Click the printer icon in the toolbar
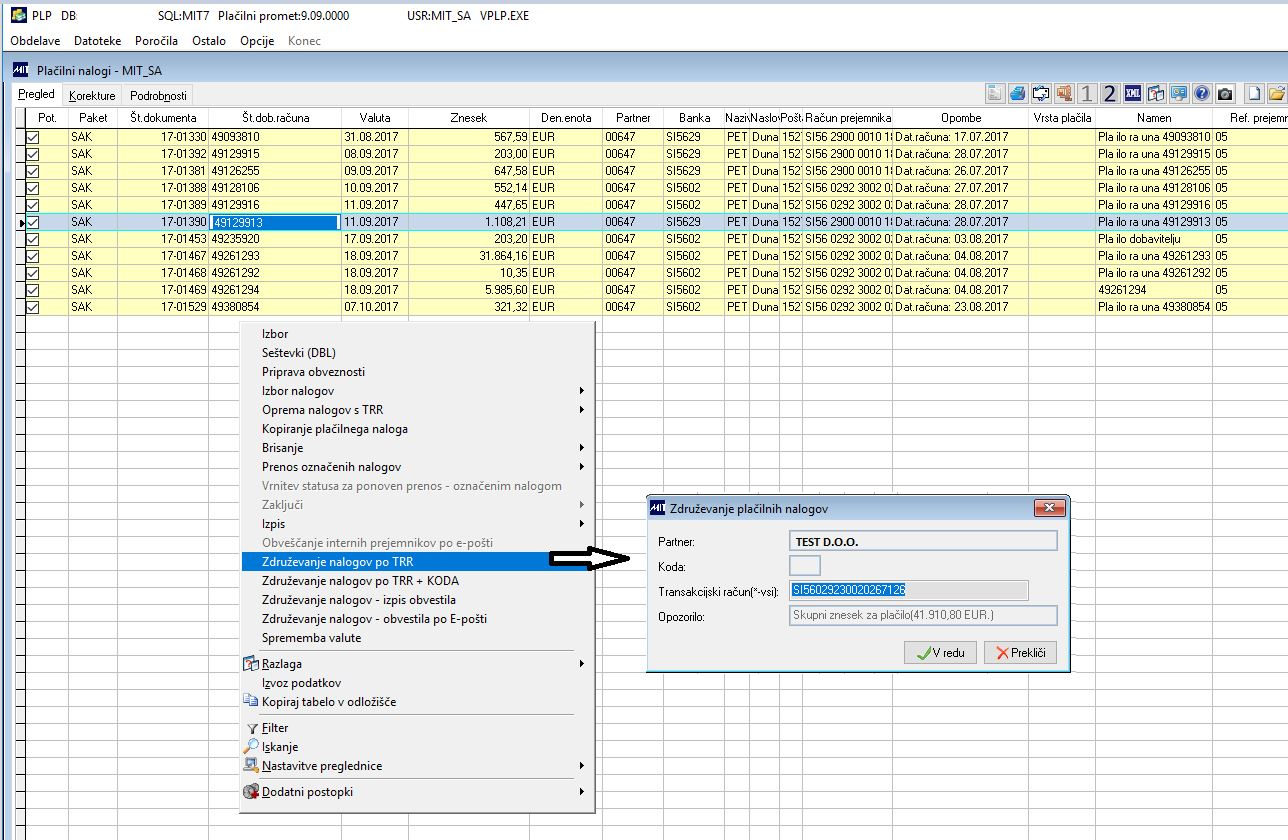The height and width of the screenshot is (840, 1288). pyautogui.click(x=1018, y=94)
